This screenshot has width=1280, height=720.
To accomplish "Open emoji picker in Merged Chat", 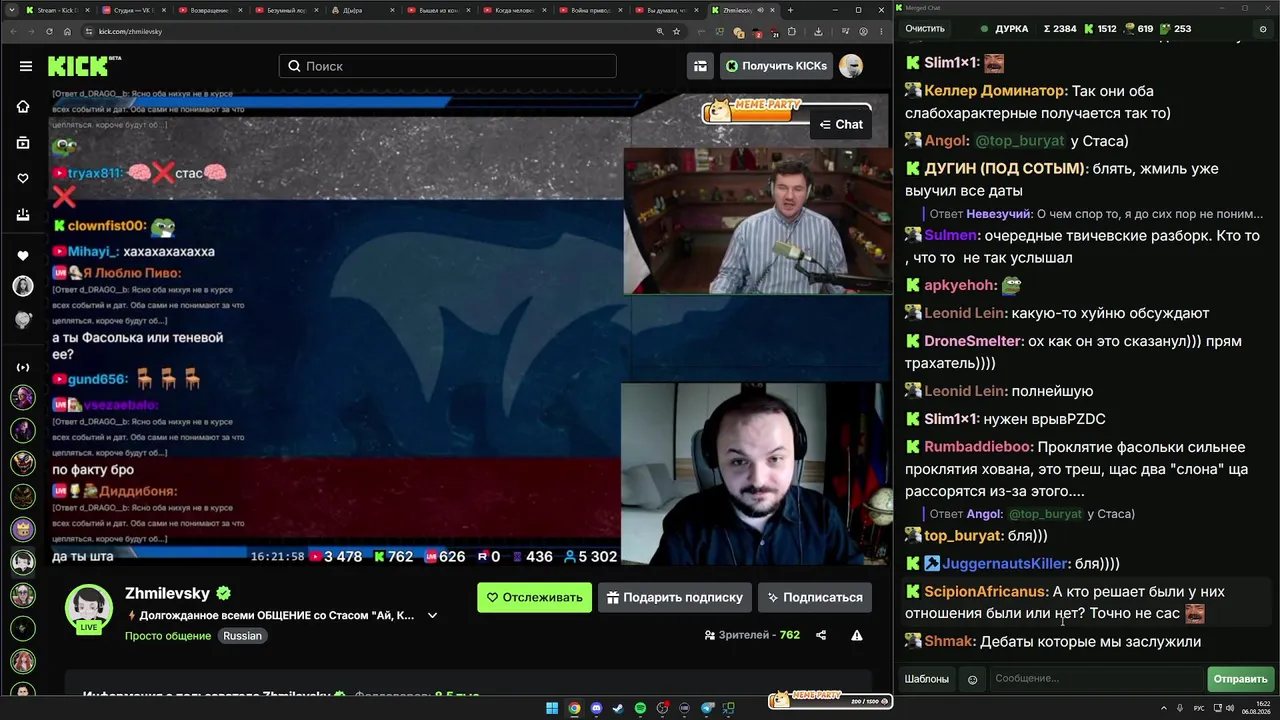I will (973, 679).
